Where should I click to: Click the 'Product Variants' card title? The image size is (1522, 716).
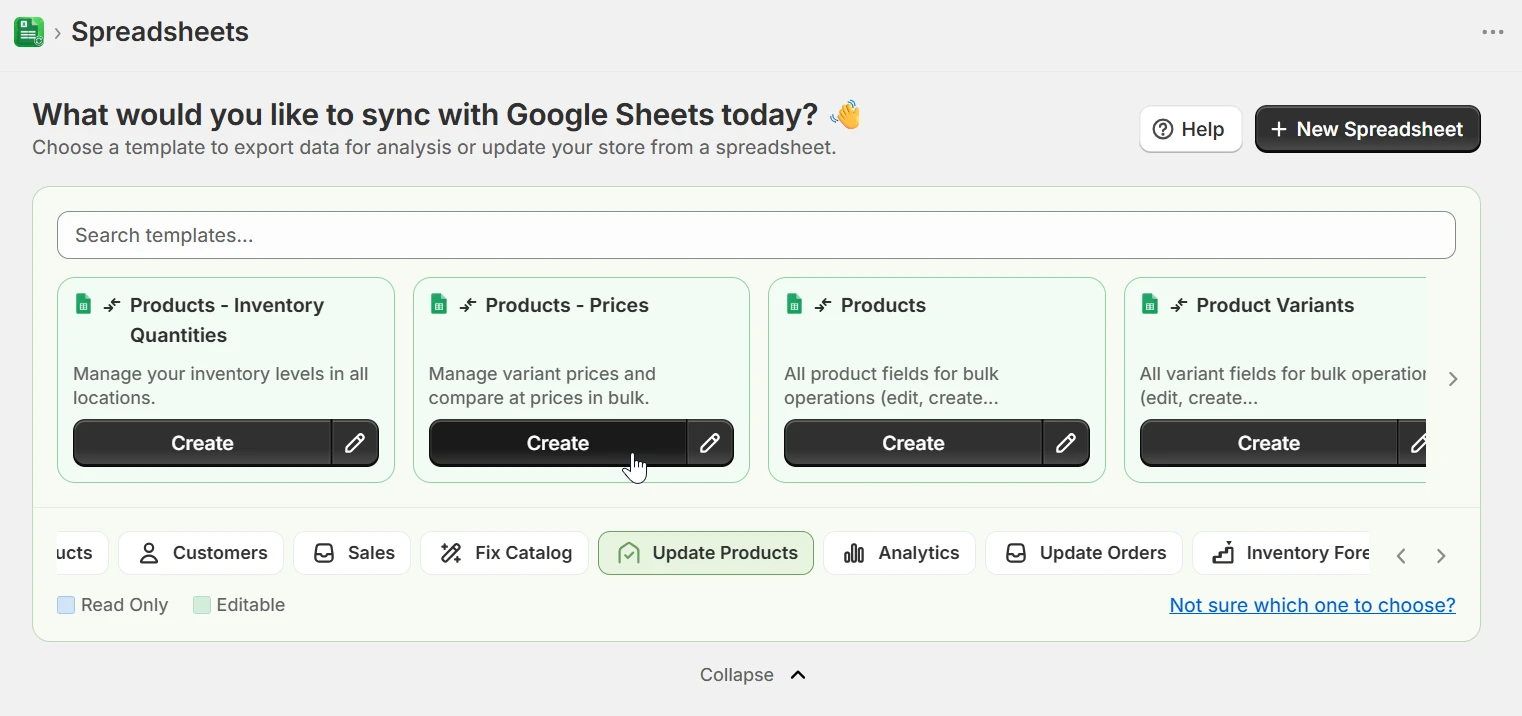[1275, 305]
